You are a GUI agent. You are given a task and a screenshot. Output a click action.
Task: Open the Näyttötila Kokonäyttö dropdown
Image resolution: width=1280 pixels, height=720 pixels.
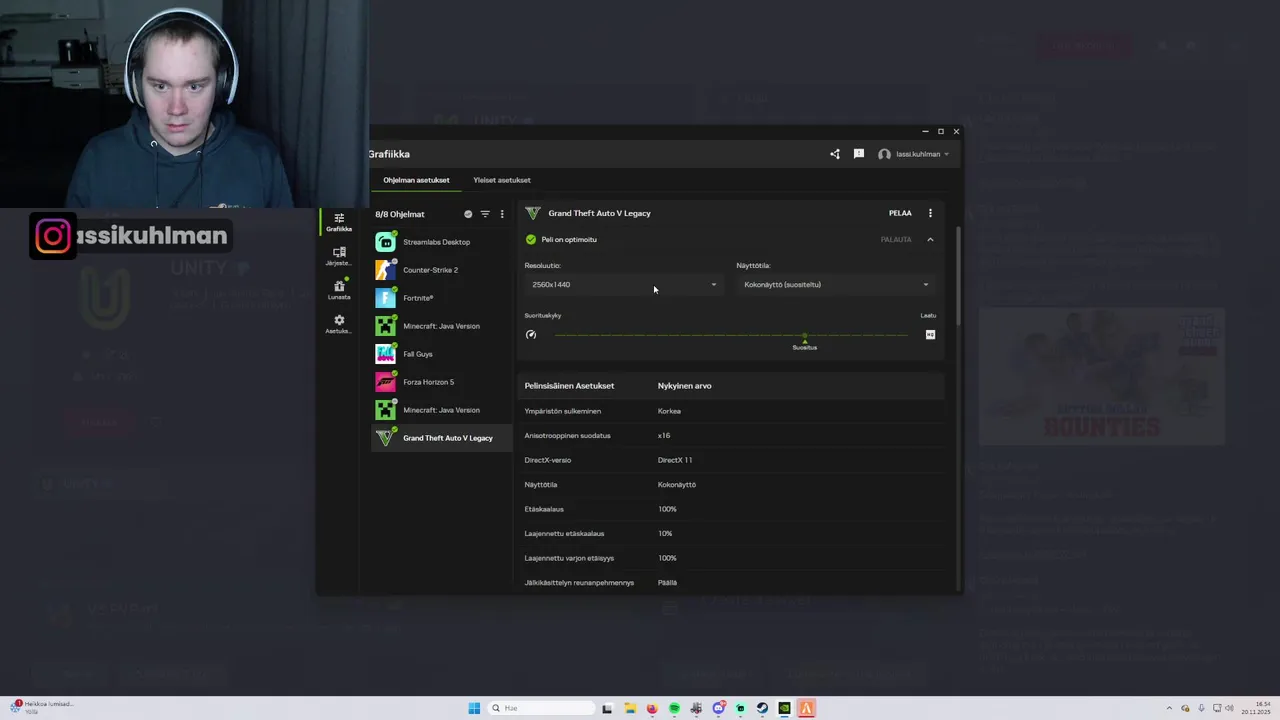[x=836, y=285]
